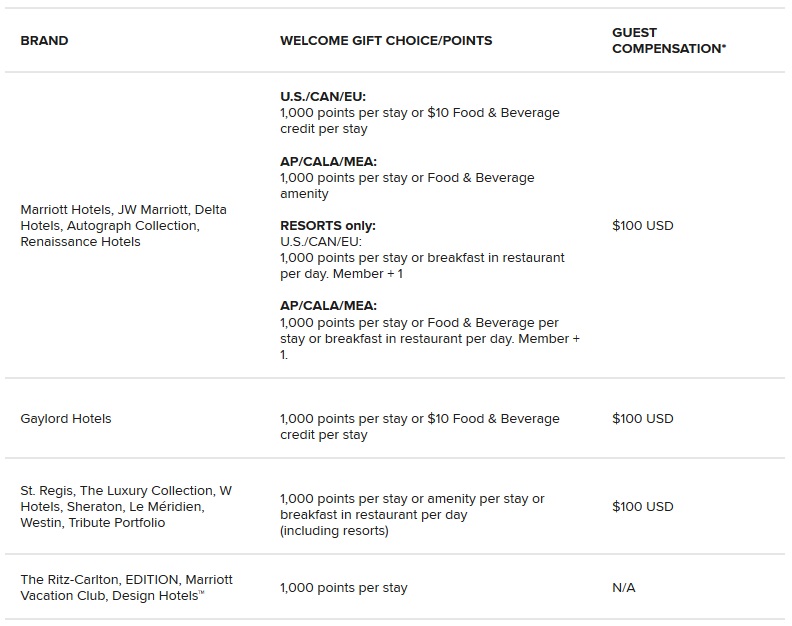Click the RESORTS only heading
This screenshot has height=626, width=792.
(x=328, y=226)
